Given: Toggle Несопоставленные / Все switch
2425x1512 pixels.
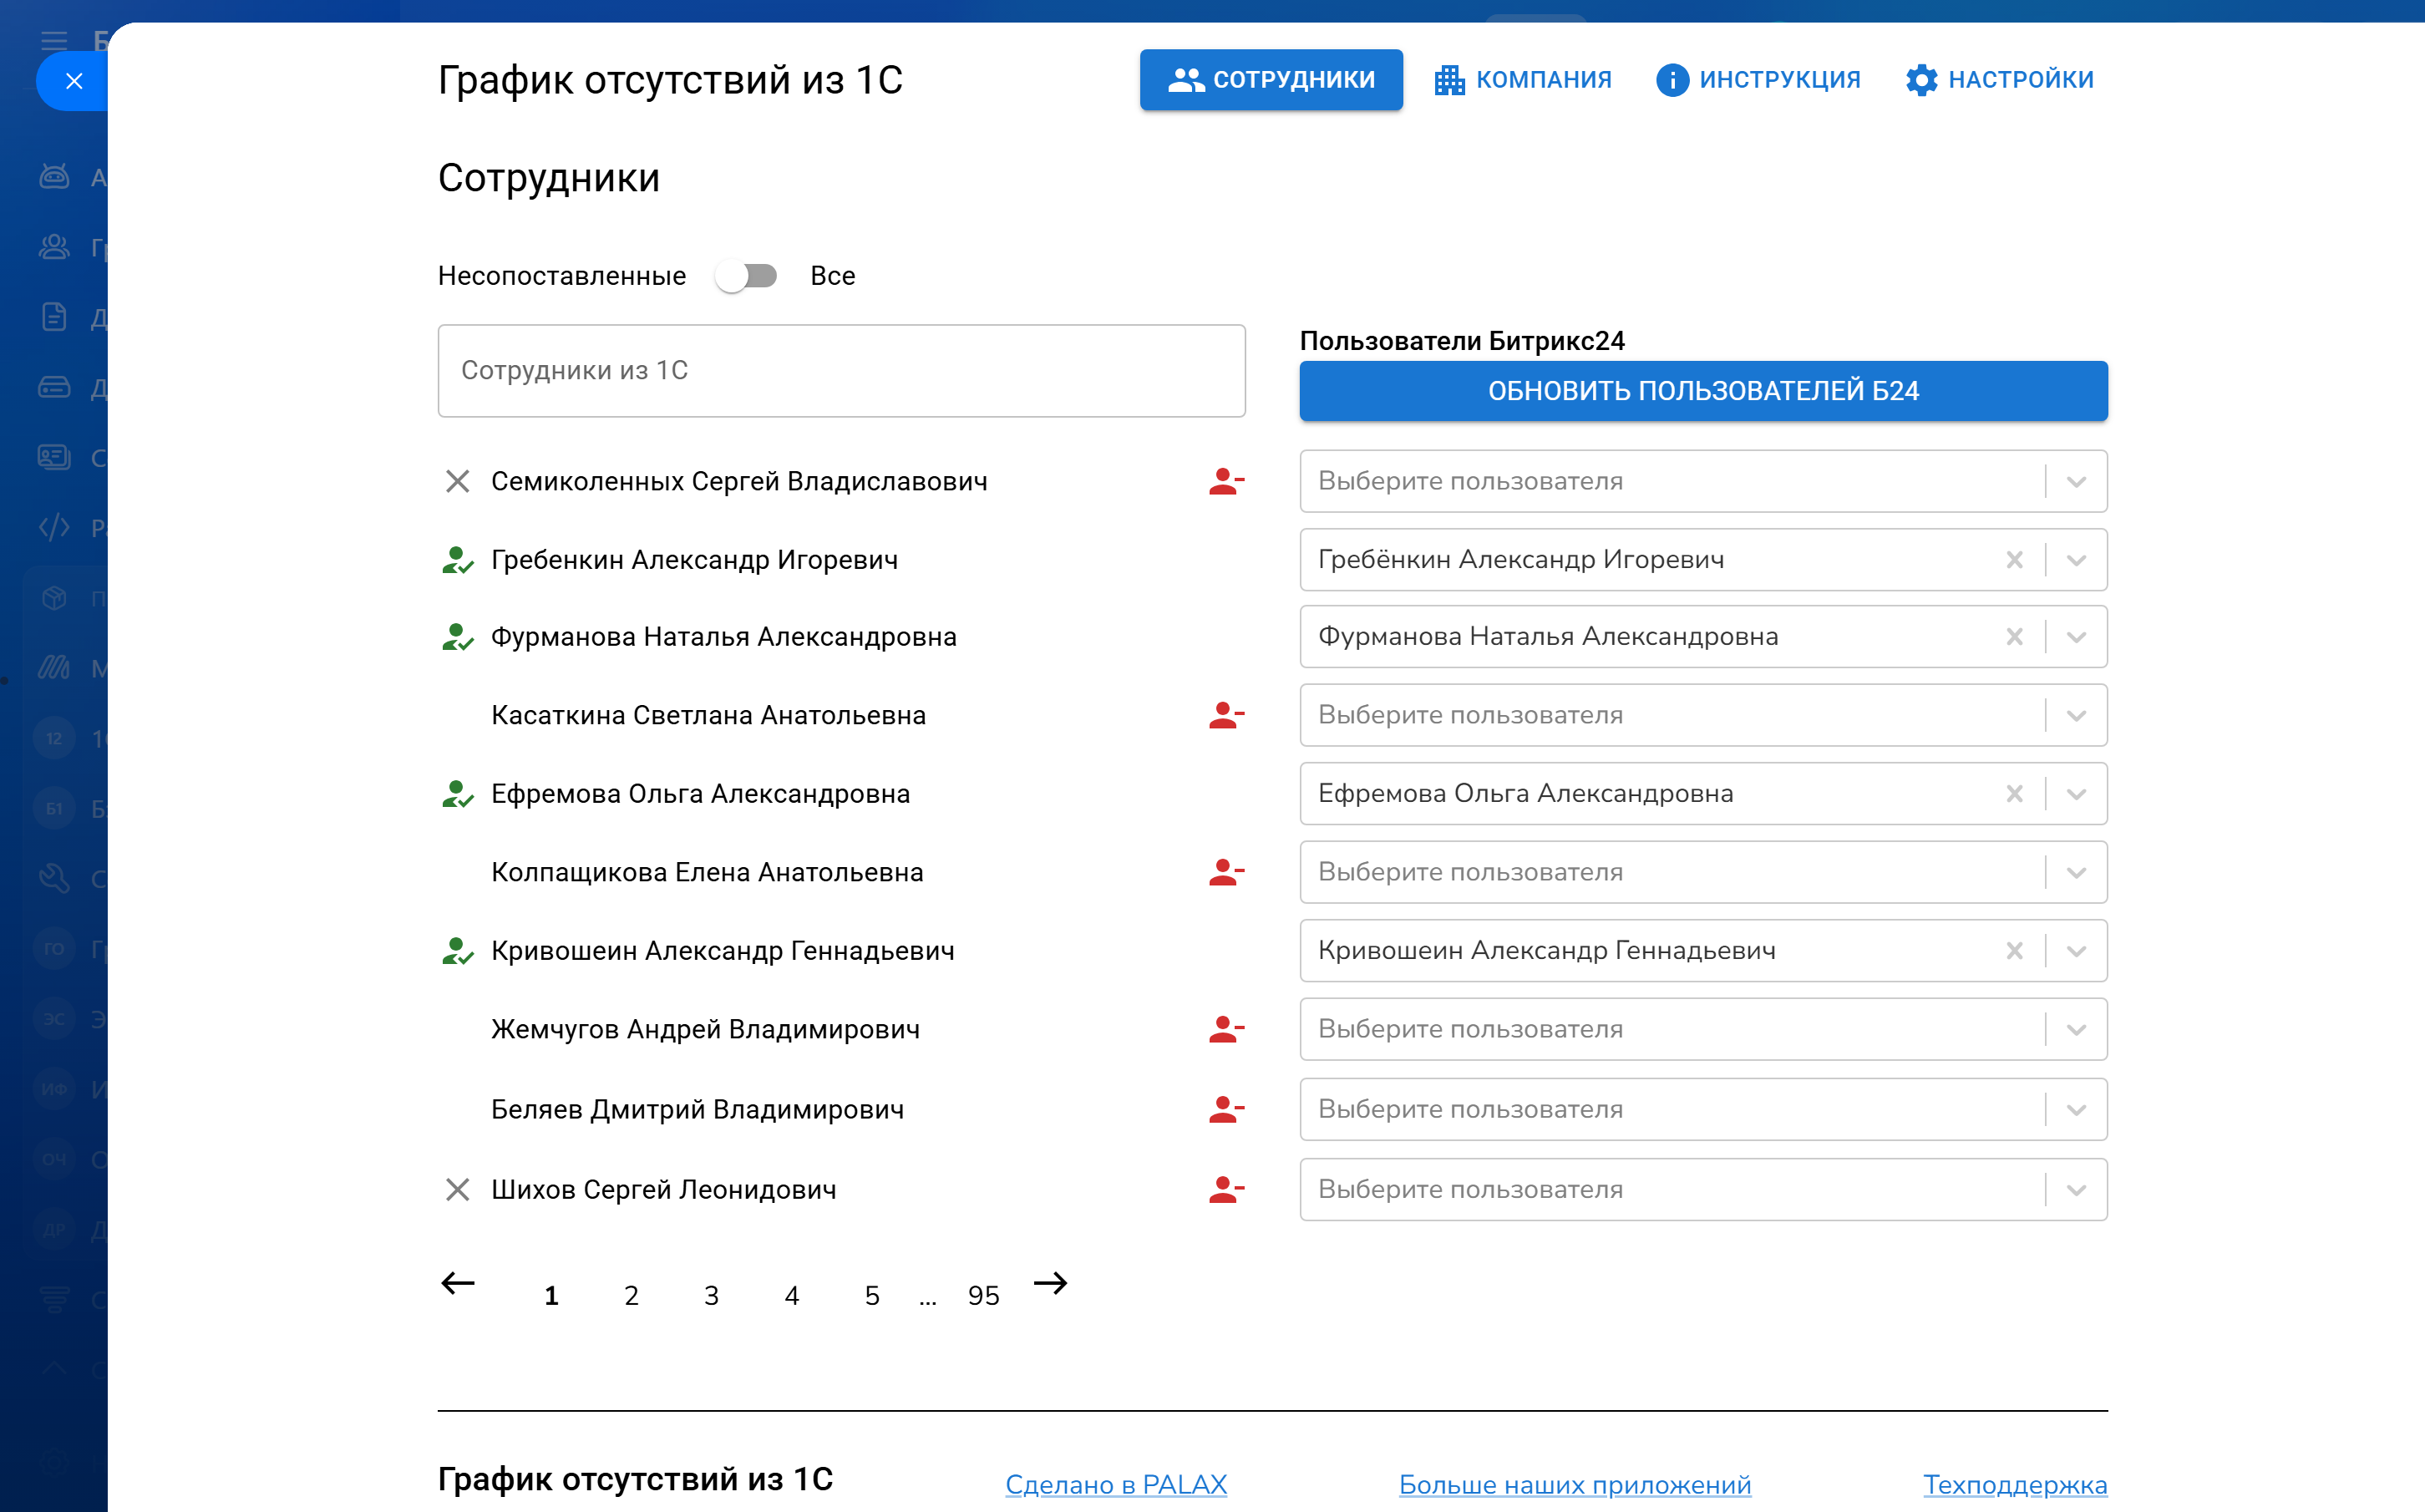Looking at the screenshot, I should pos(747,276).
